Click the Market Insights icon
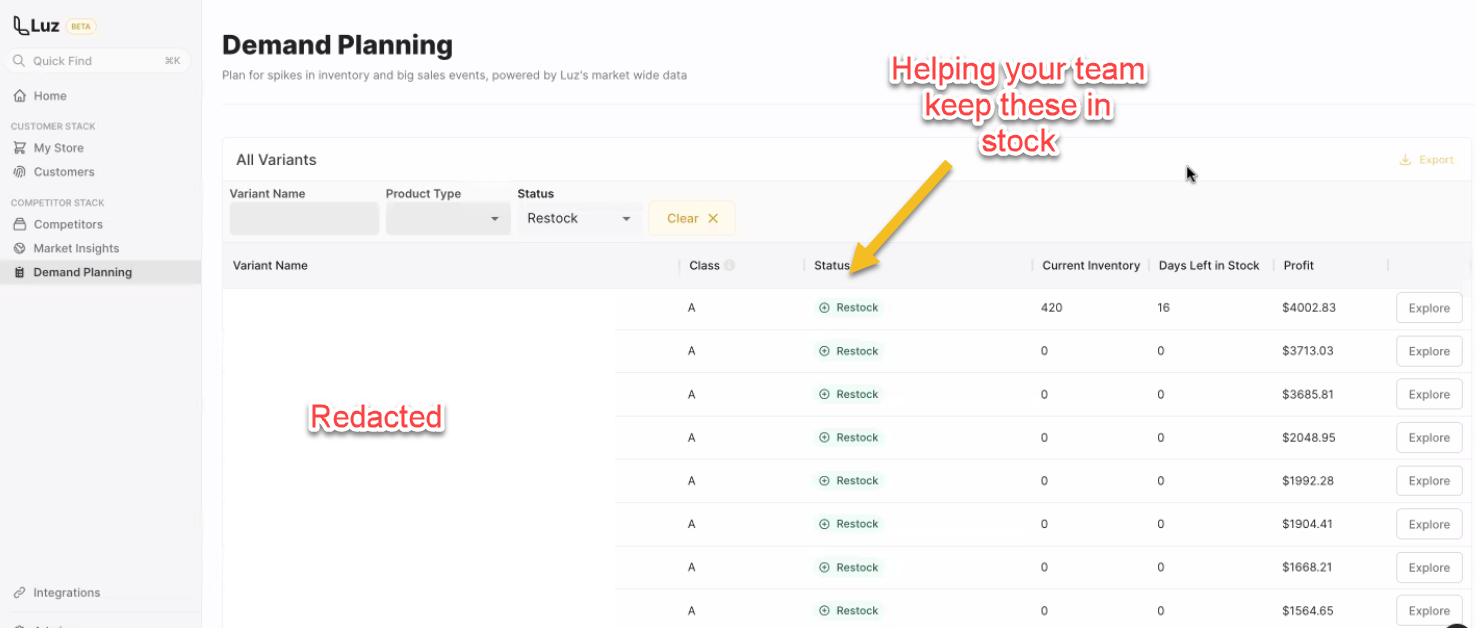The width and height of the screenshot is (1476, 628). tap(19, 249)
